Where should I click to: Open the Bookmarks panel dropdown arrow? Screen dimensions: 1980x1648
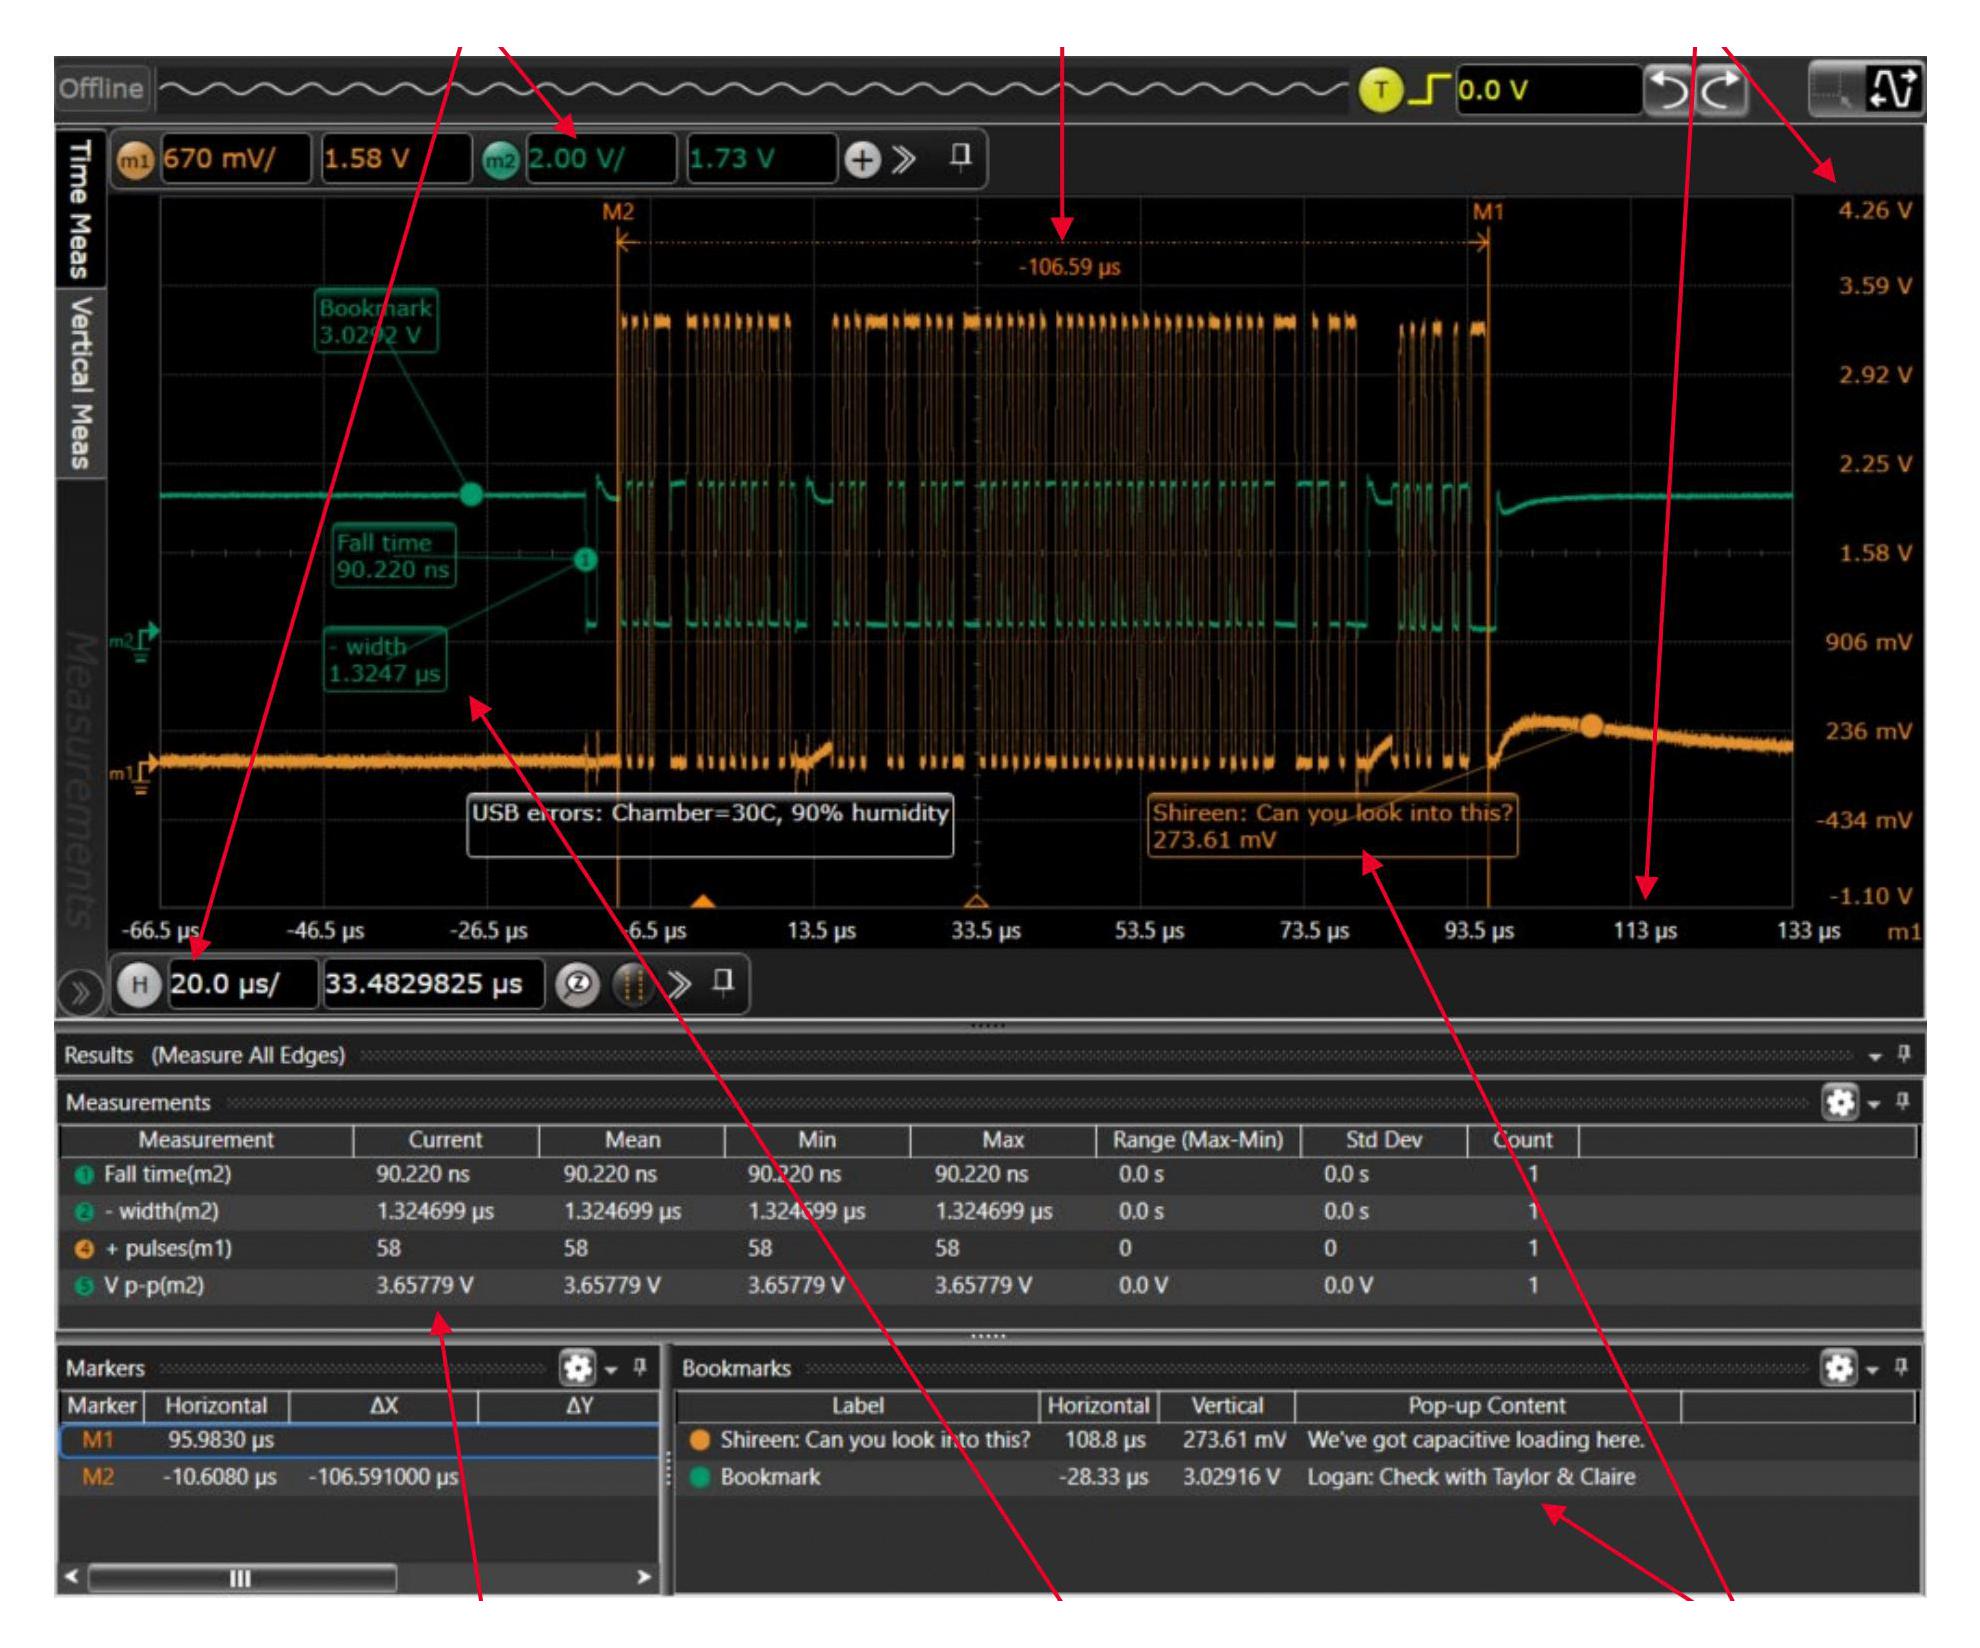pyautogui.click(x=1874, y=1370)
